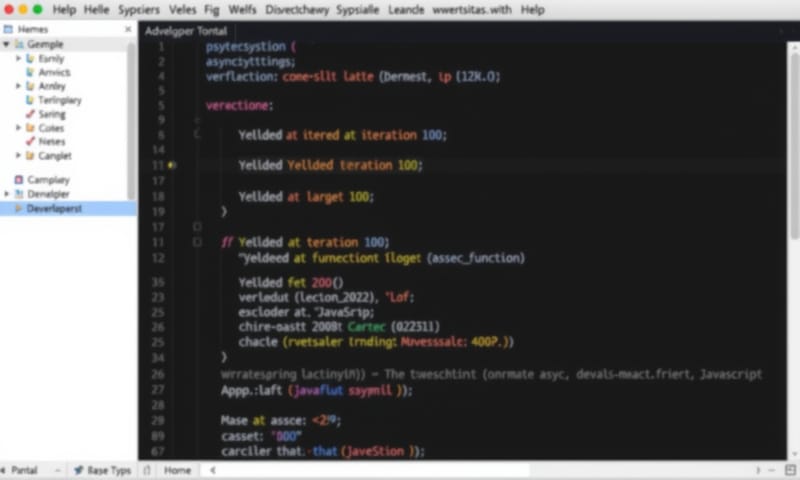
Task: Open the Sypsialle menu
Action: coord(357,10)
